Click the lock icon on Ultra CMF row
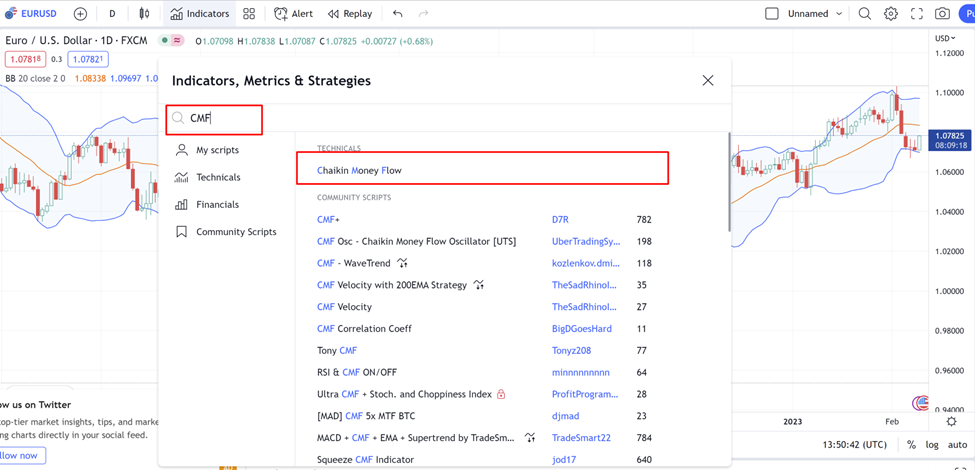This screenshot has width=975, height=470. click(501, 394)
